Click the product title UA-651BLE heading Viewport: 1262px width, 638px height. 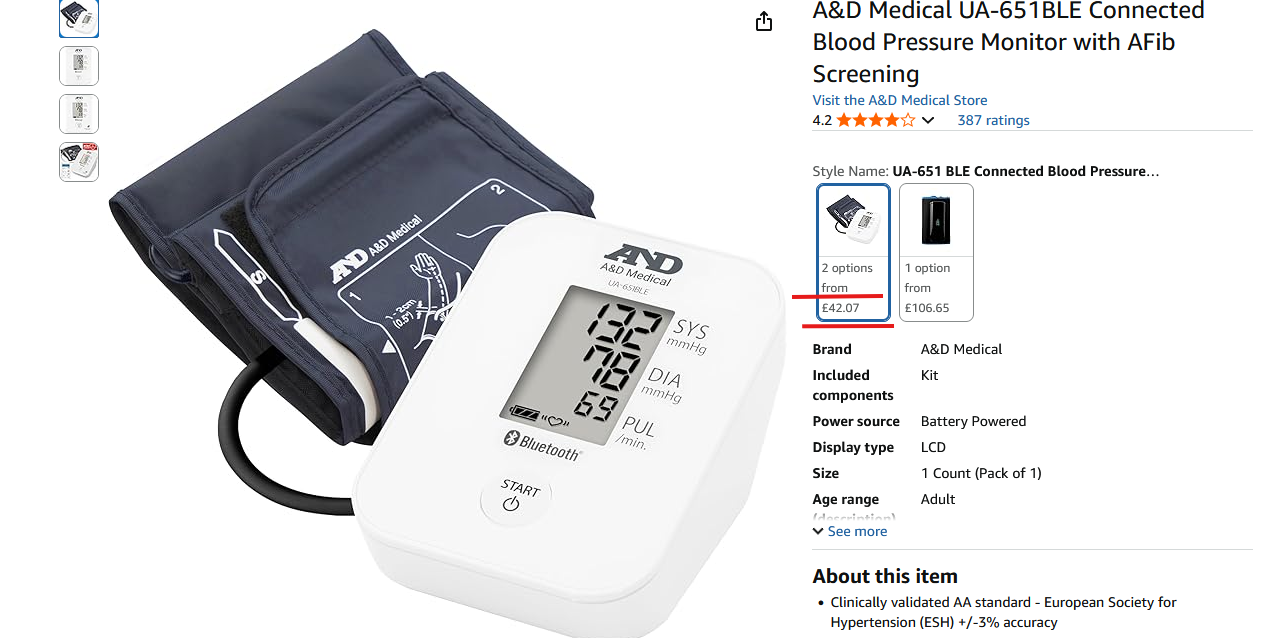[x=1009, y=42]
